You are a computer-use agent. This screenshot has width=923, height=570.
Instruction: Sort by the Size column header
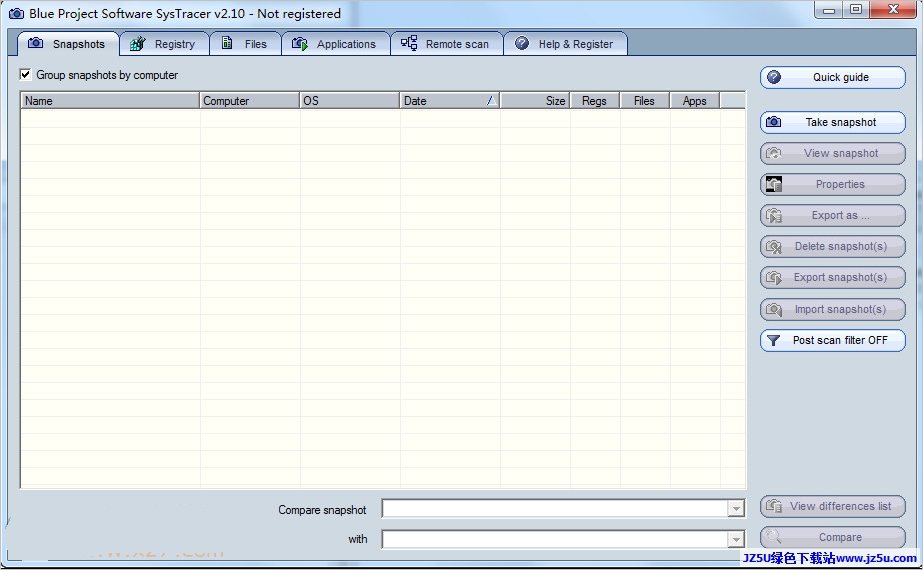coord(534,101)
